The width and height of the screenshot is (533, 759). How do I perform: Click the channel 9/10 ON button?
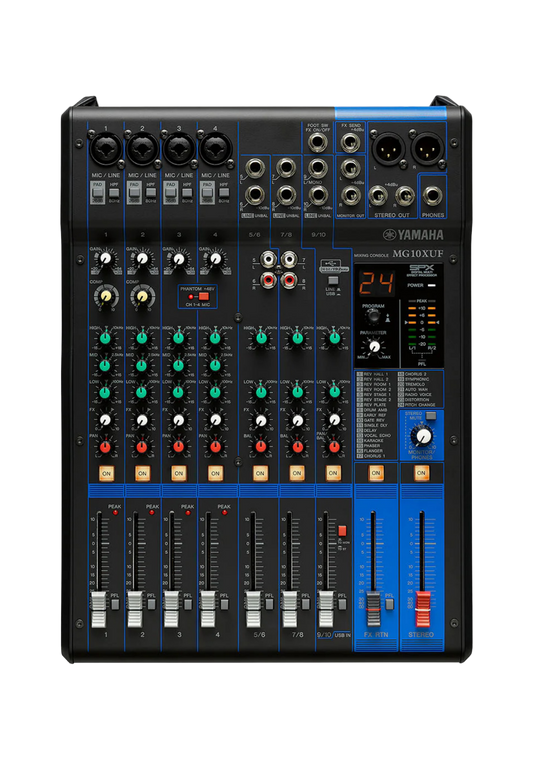coord(333,473)
